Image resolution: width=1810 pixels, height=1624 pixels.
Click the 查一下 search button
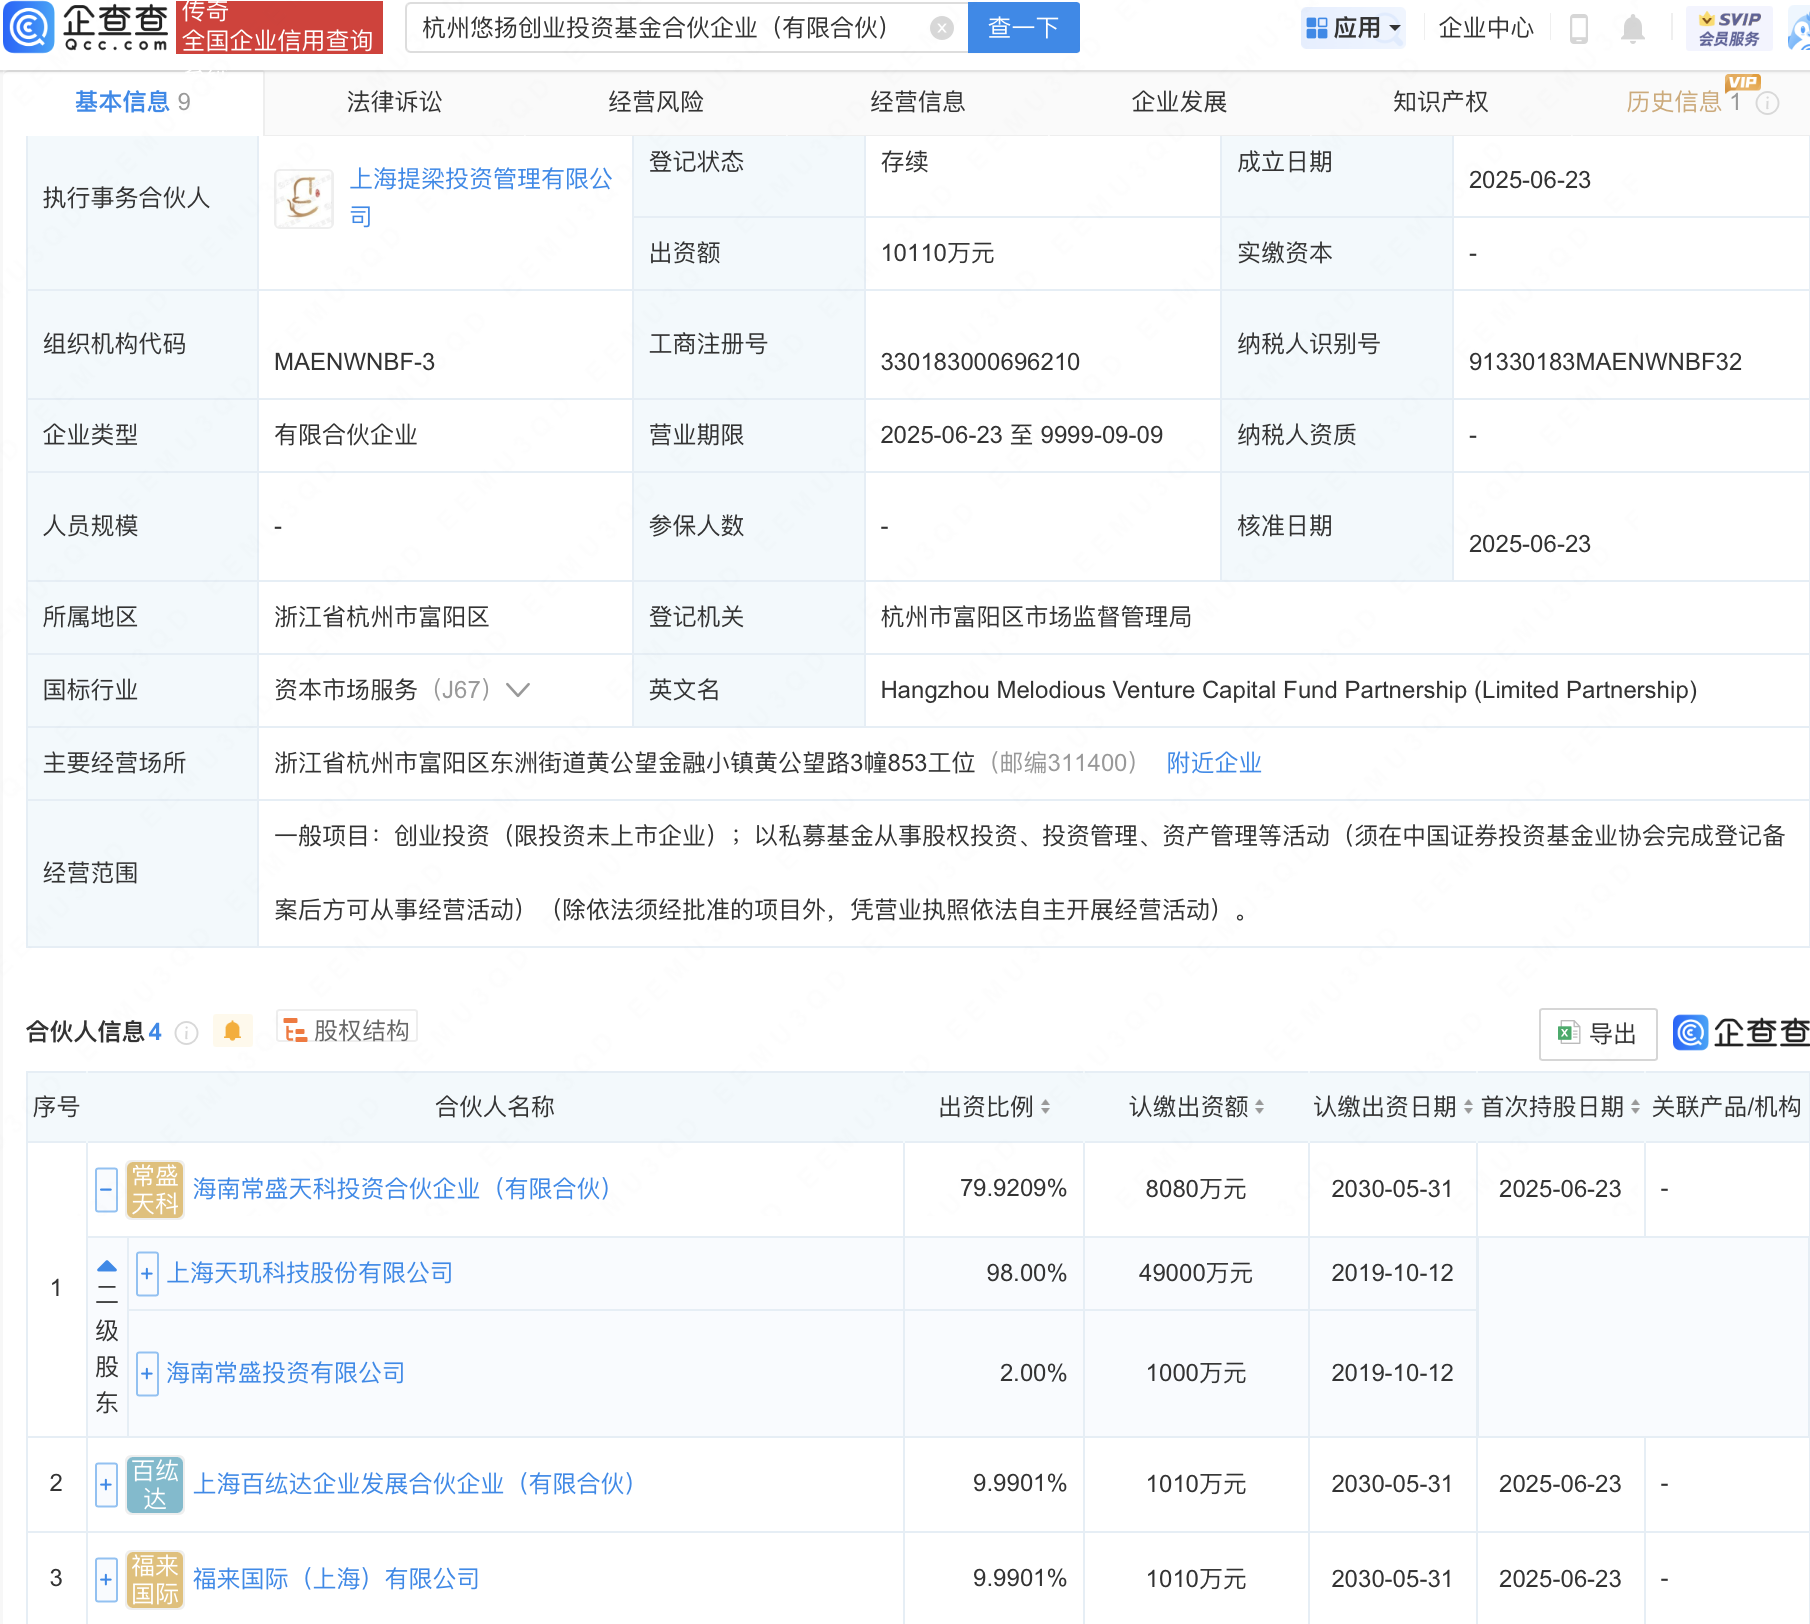(x=1023, y=28)
